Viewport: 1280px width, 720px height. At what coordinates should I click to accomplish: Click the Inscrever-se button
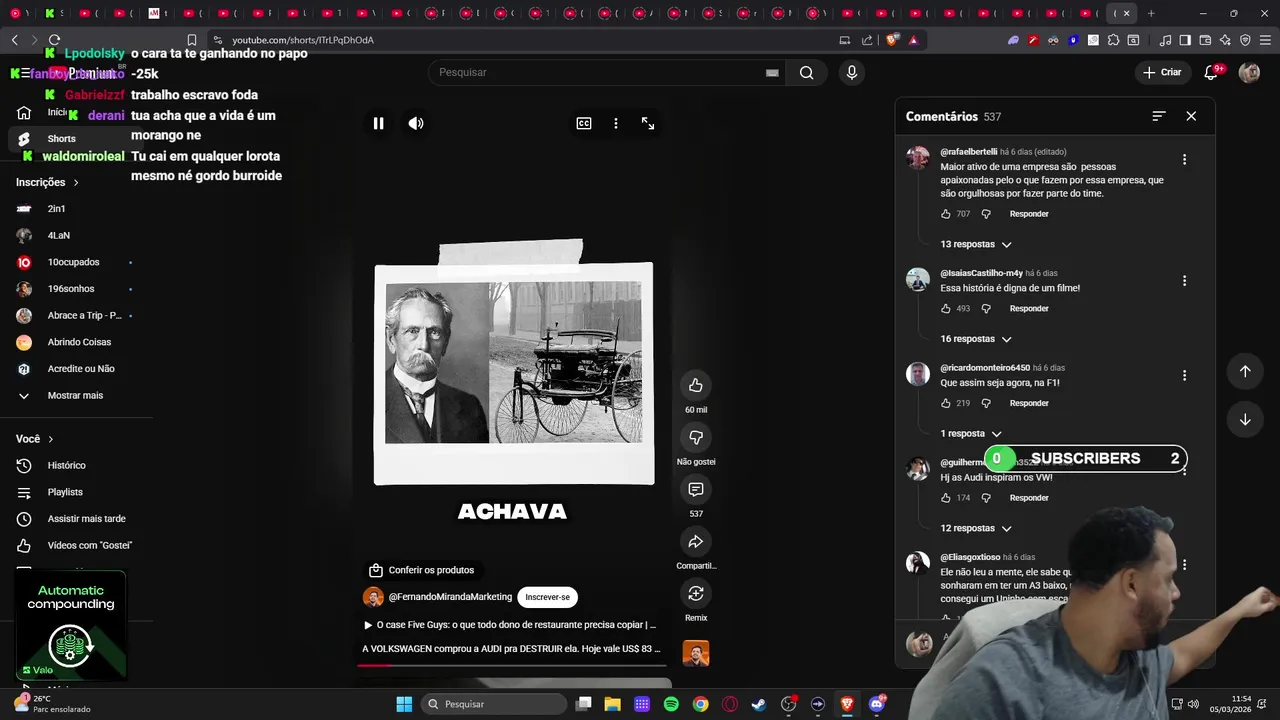(x=547, y=597)
